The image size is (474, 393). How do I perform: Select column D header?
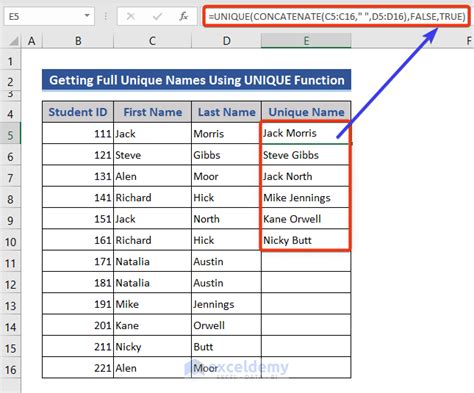[x=226, y=41]
